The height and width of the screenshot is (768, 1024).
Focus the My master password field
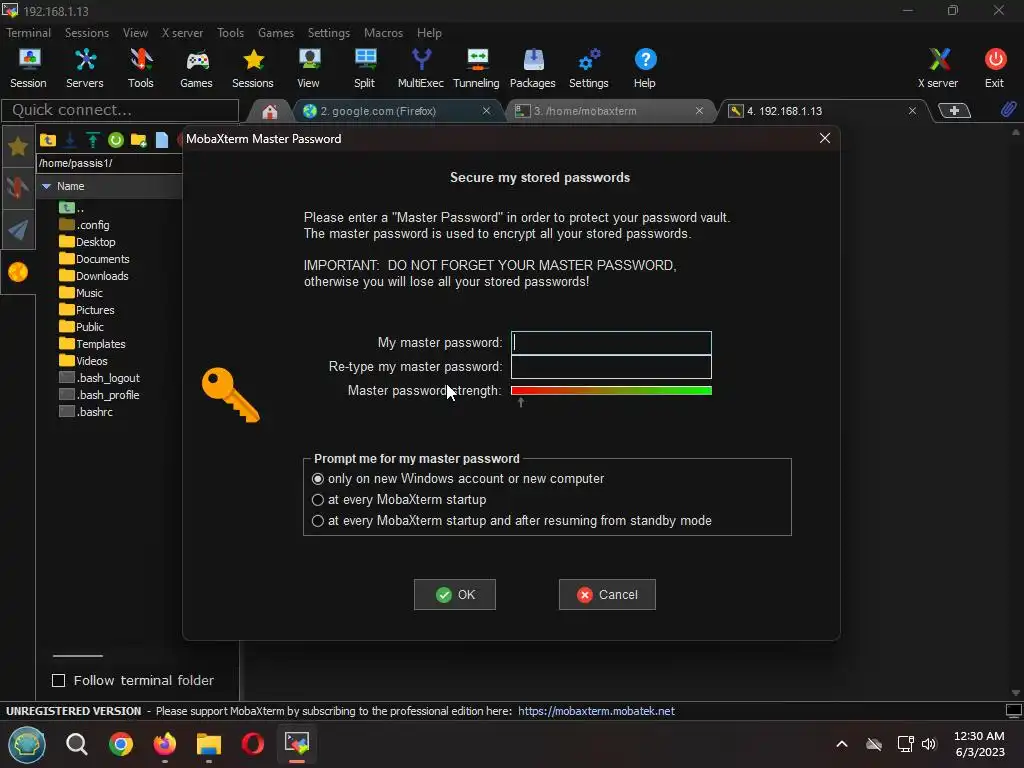(x=611, y=343)
